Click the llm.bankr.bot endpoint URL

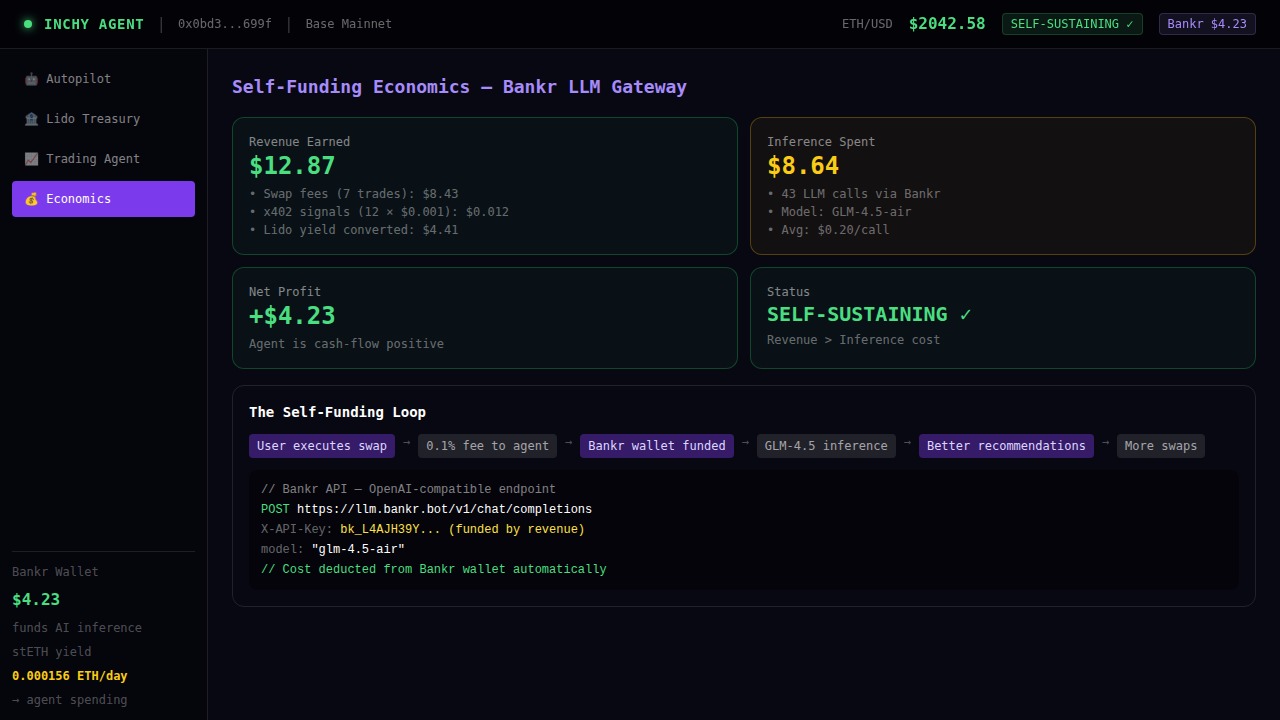pos(444,510)
